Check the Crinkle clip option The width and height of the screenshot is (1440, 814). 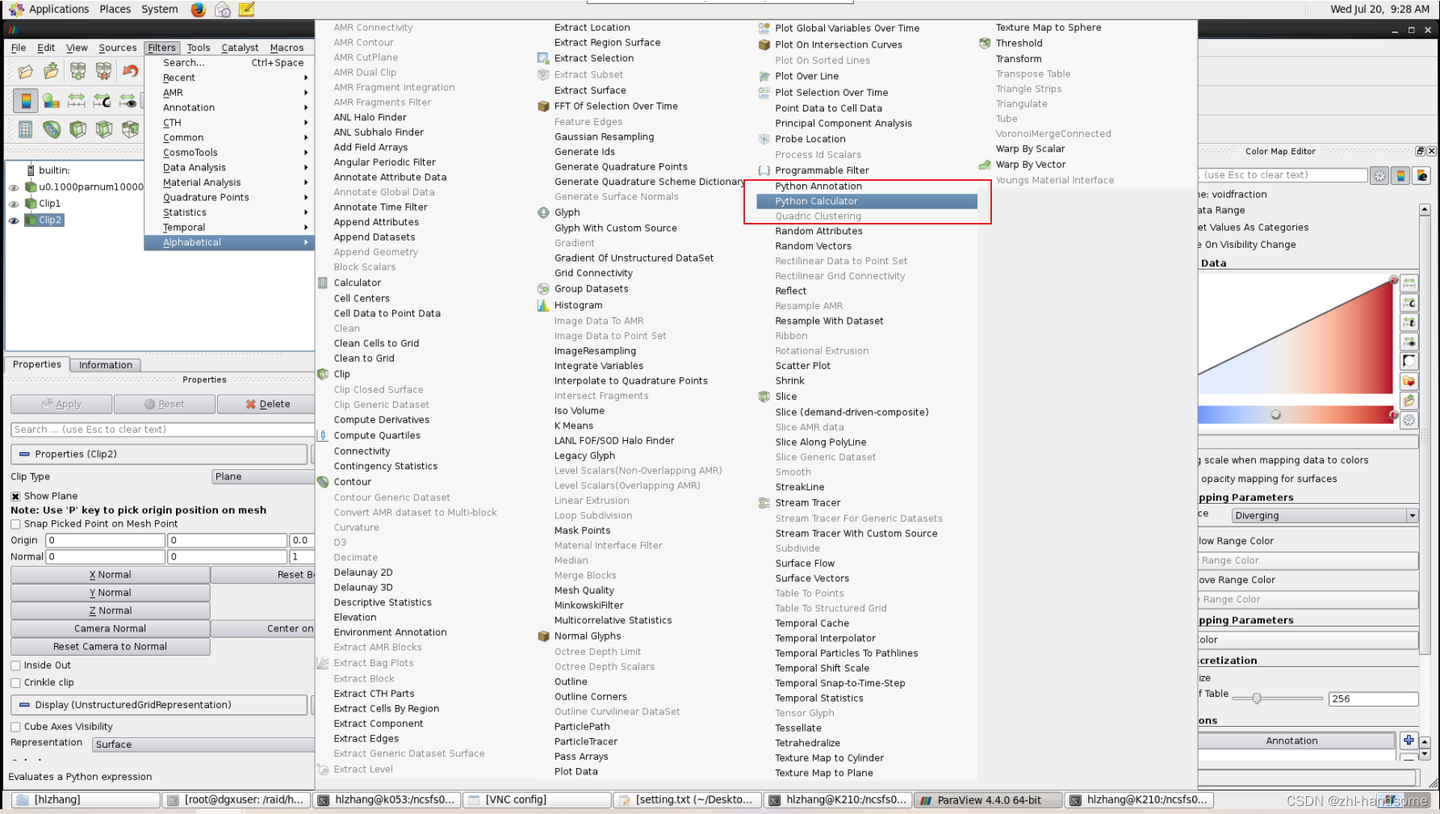(15, 683)
